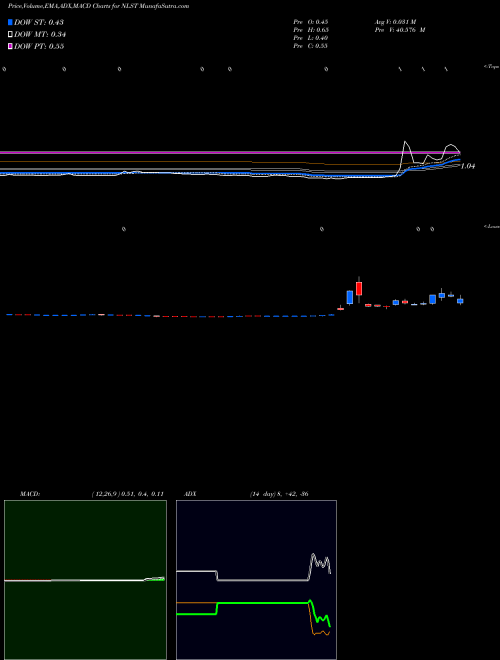Select the 'DOW MT: 0.34' legend text
500x660 pixels.
[40, 34]
